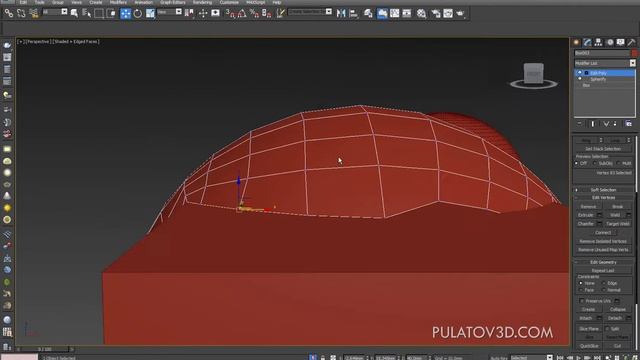Click the Get Stack Selection button
This screenshot has width=640, height=360.
point(603,149)
